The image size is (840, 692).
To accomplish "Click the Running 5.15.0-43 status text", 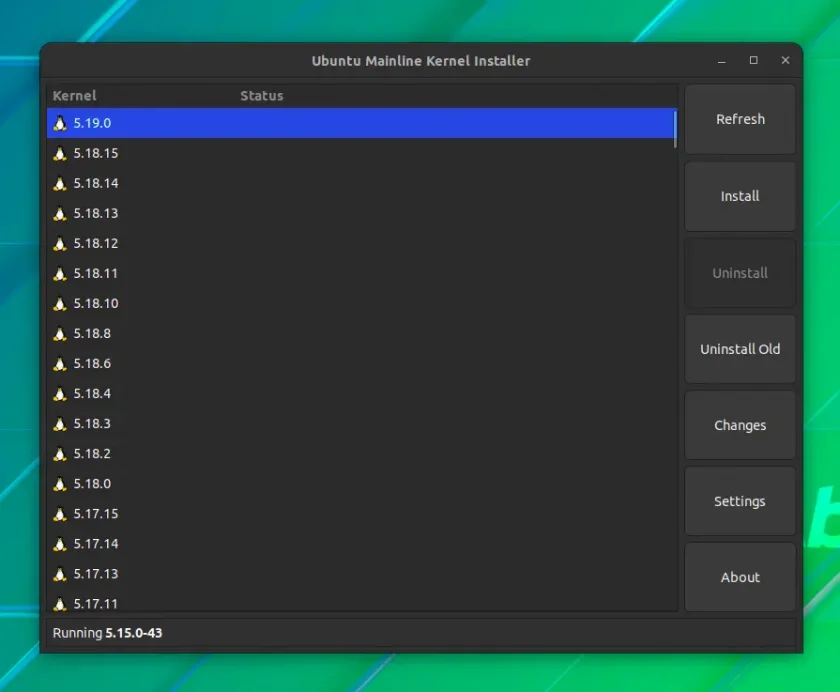I will coord(107,633).
